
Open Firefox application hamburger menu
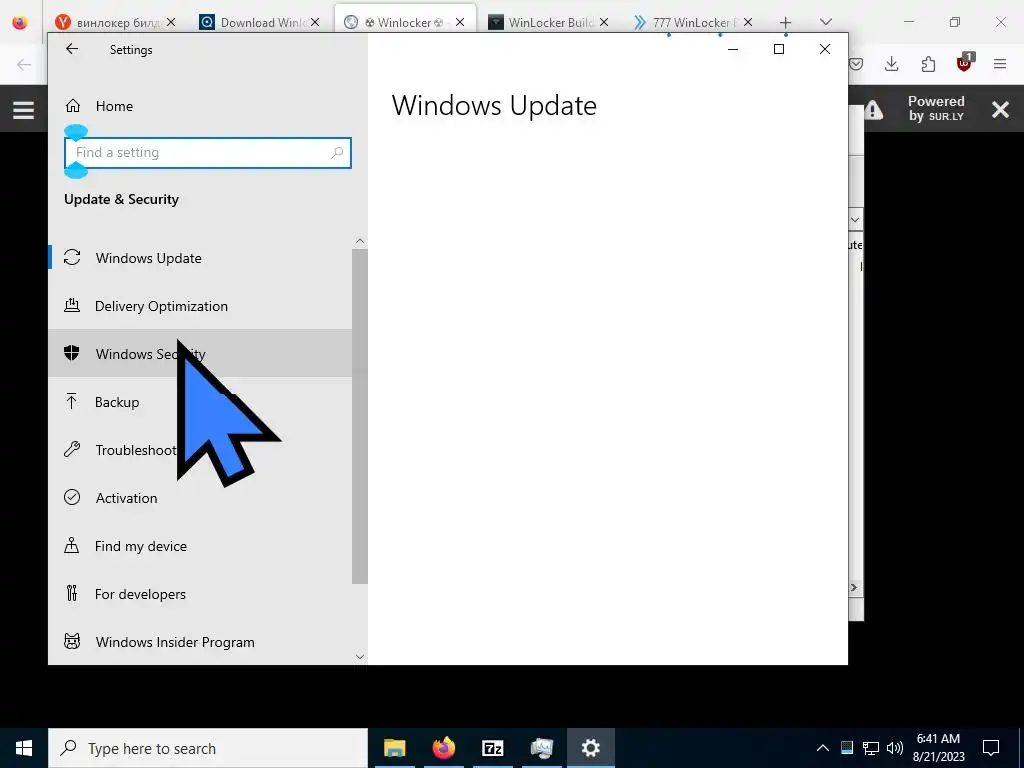click(x=1000, y=64)
